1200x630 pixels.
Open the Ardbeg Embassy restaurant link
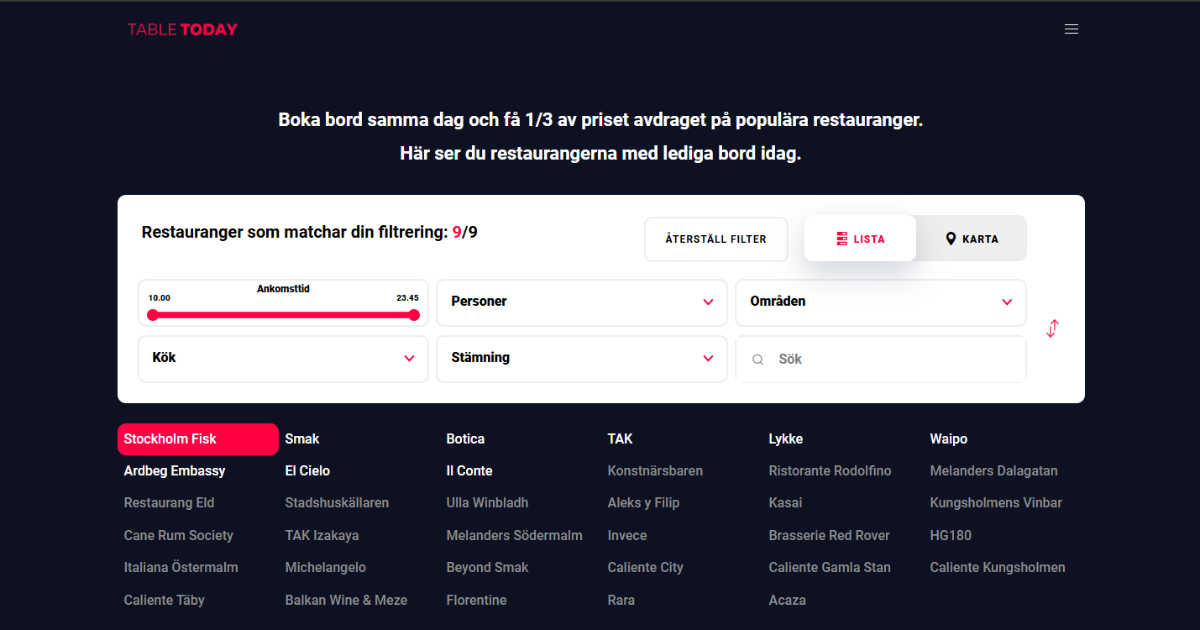click(174, 471)
